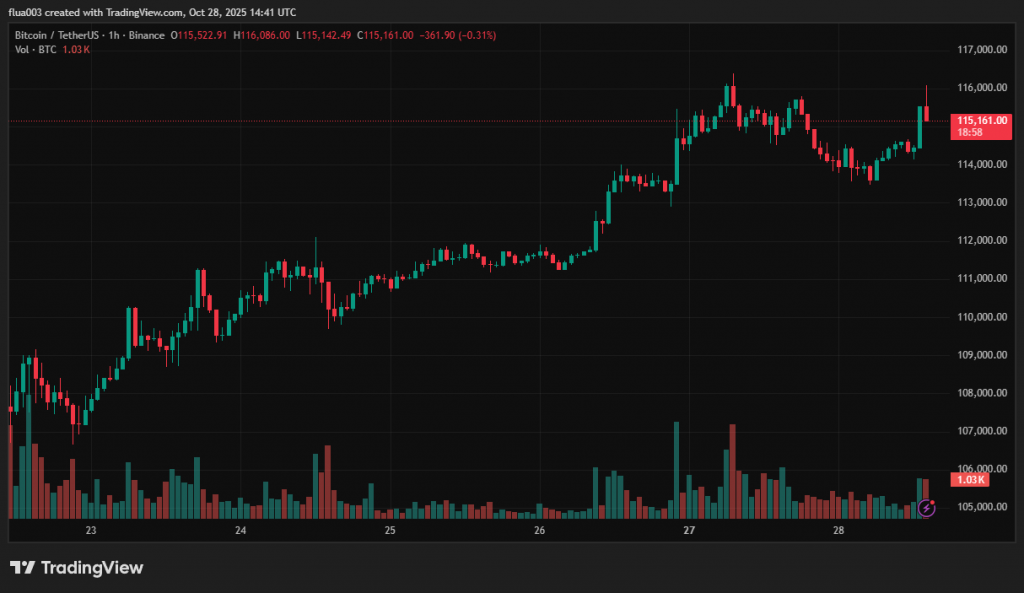1024x593 pixels.
Task: Click the Binance exchange name in legend
Action: 145,35
